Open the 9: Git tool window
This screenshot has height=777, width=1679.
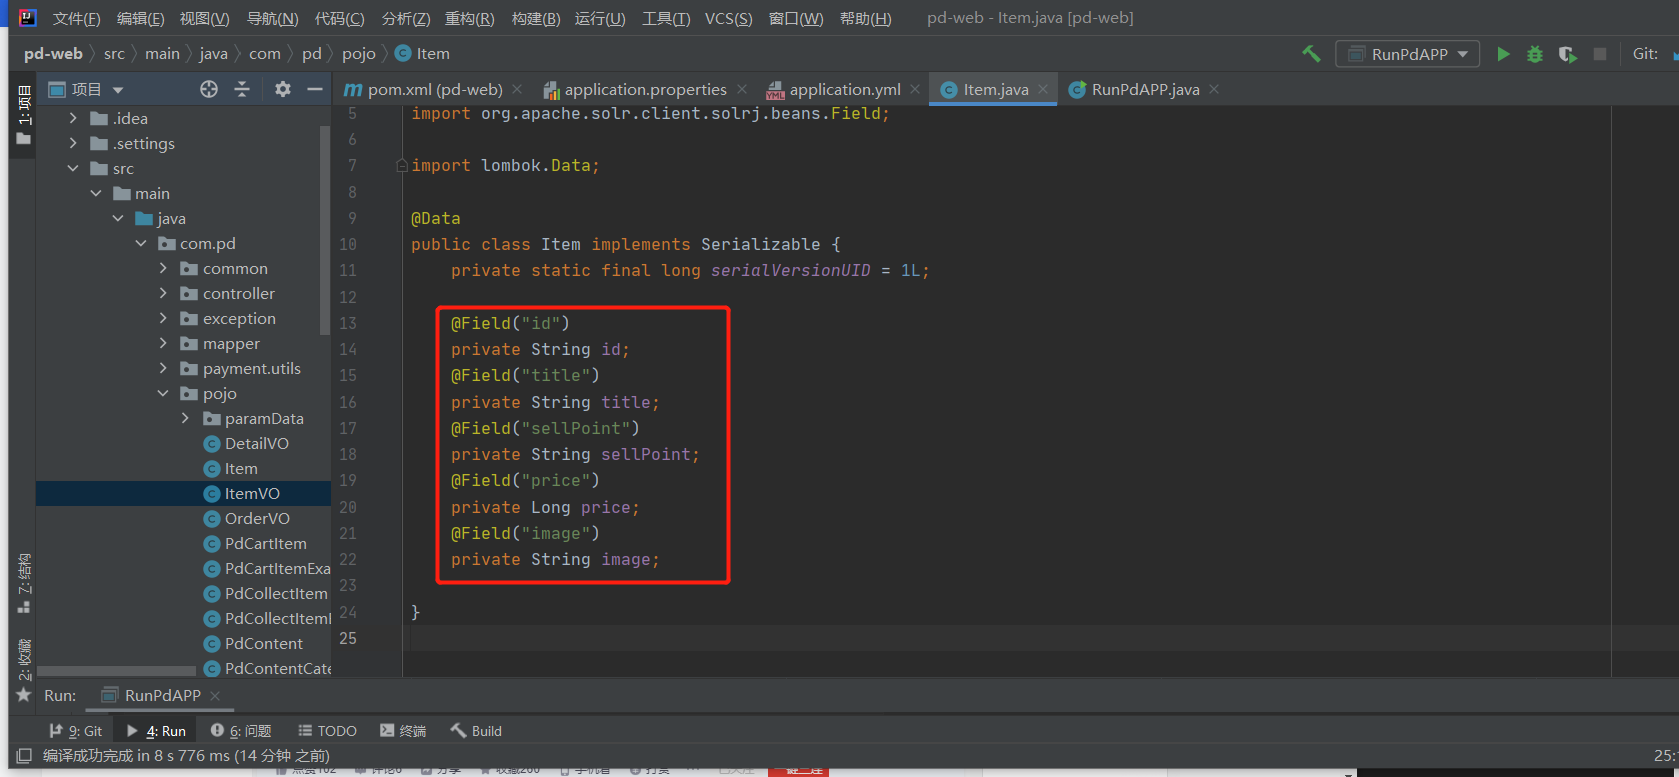click(x=76, y=731)
